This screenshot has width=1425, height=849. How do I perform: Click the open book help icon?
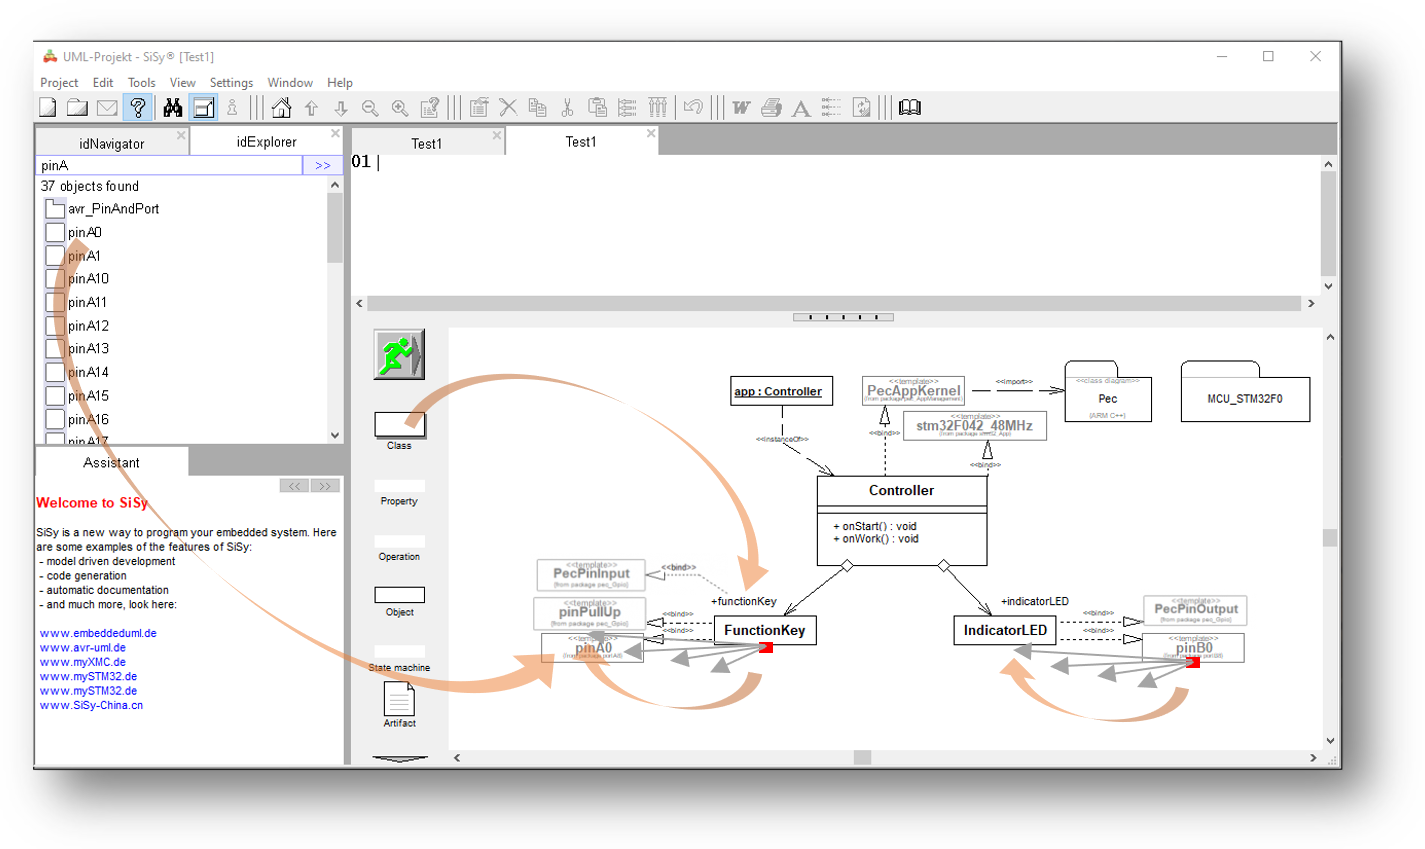[909, 108]
